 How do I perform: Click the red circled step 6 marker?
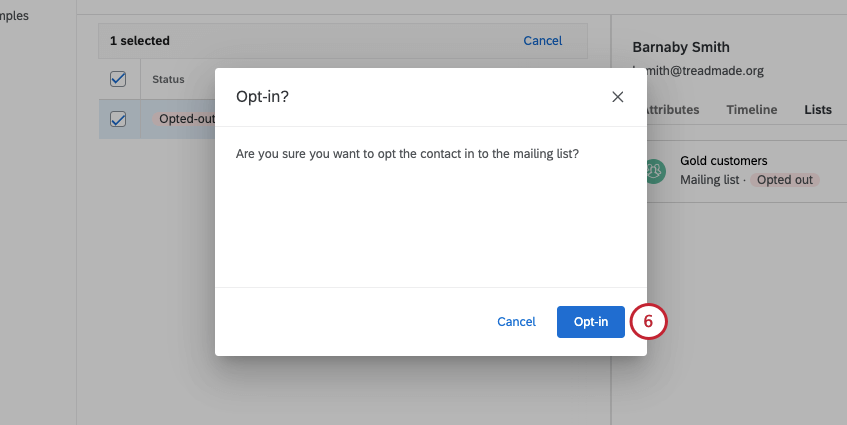pos(648,322)
